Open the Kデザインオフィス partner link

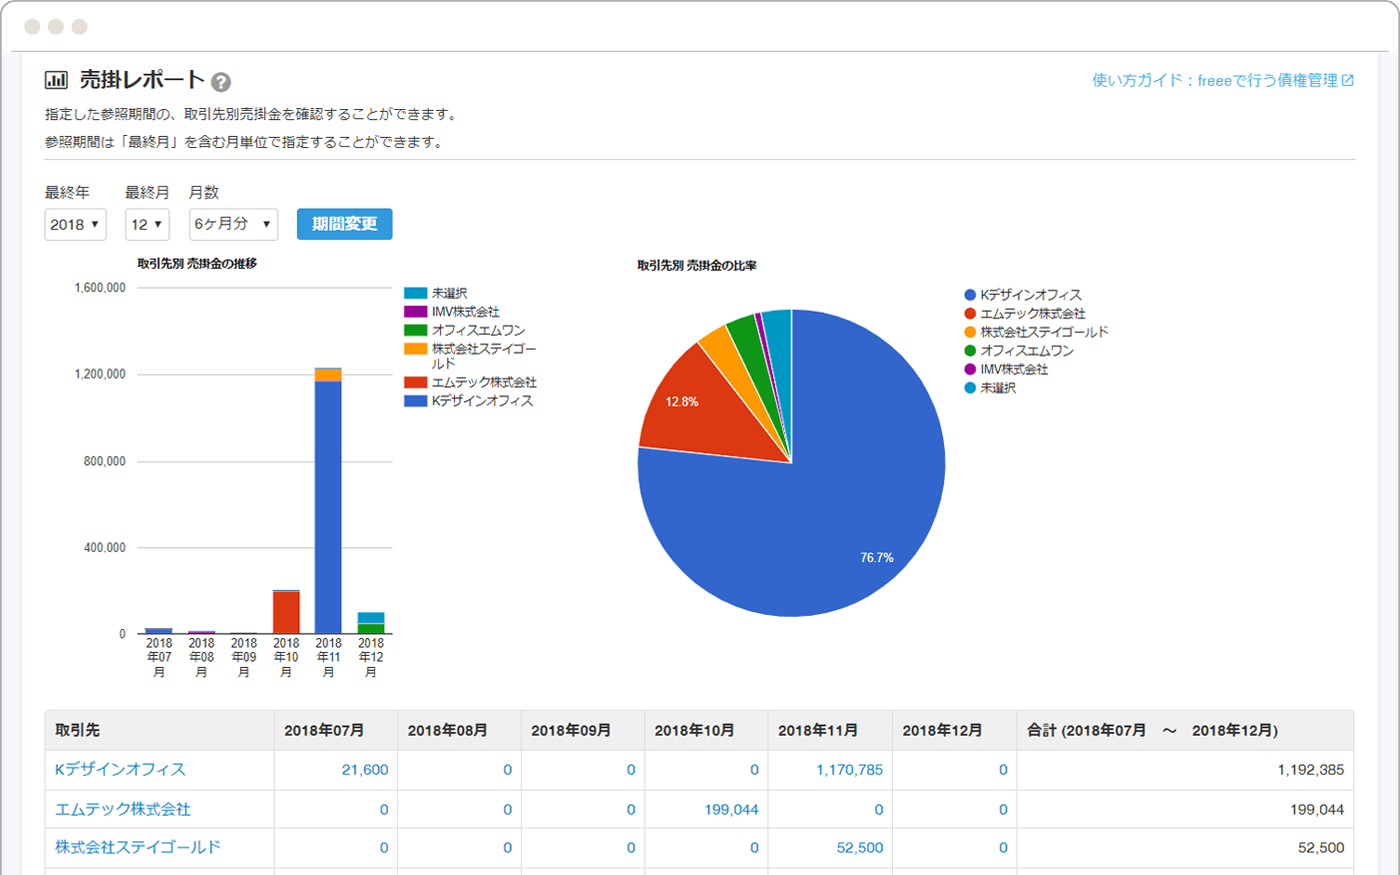(x=120, y=770)
